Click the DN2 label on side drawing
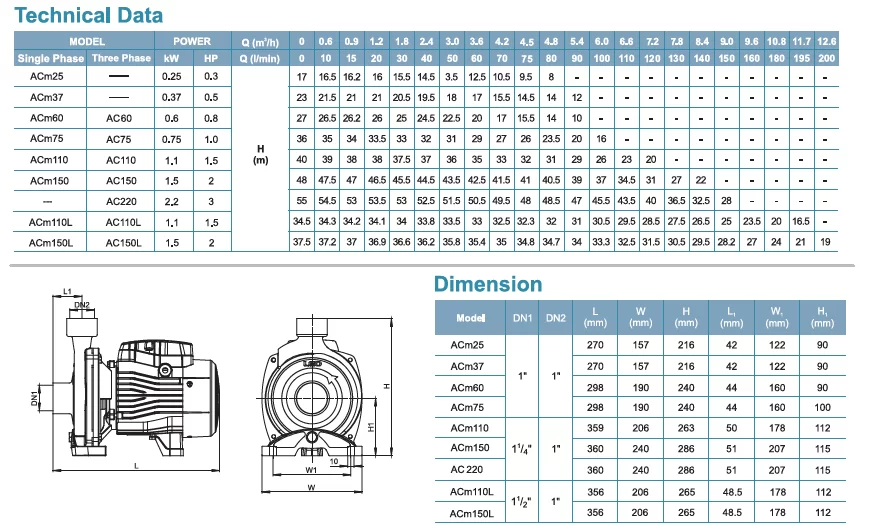 82,305
